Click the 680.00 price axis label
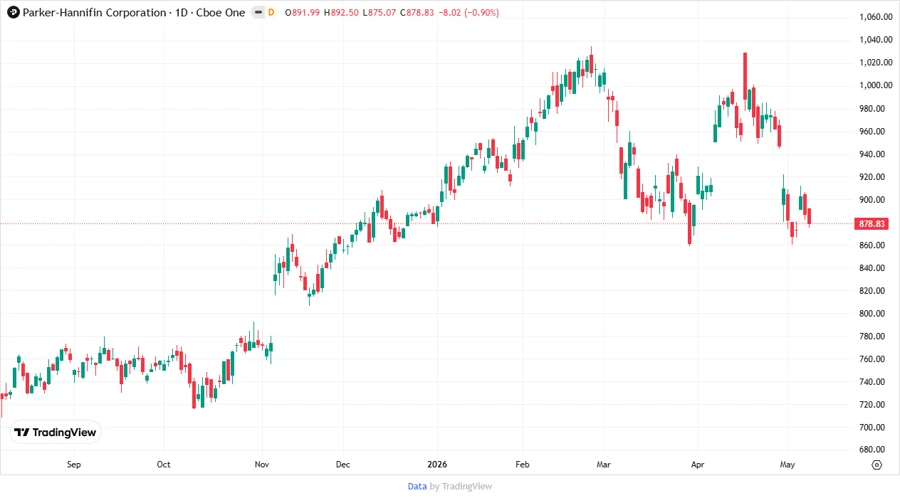Image resolution: width=900 pixels, height=498 pixels. [x=871, y=449]
